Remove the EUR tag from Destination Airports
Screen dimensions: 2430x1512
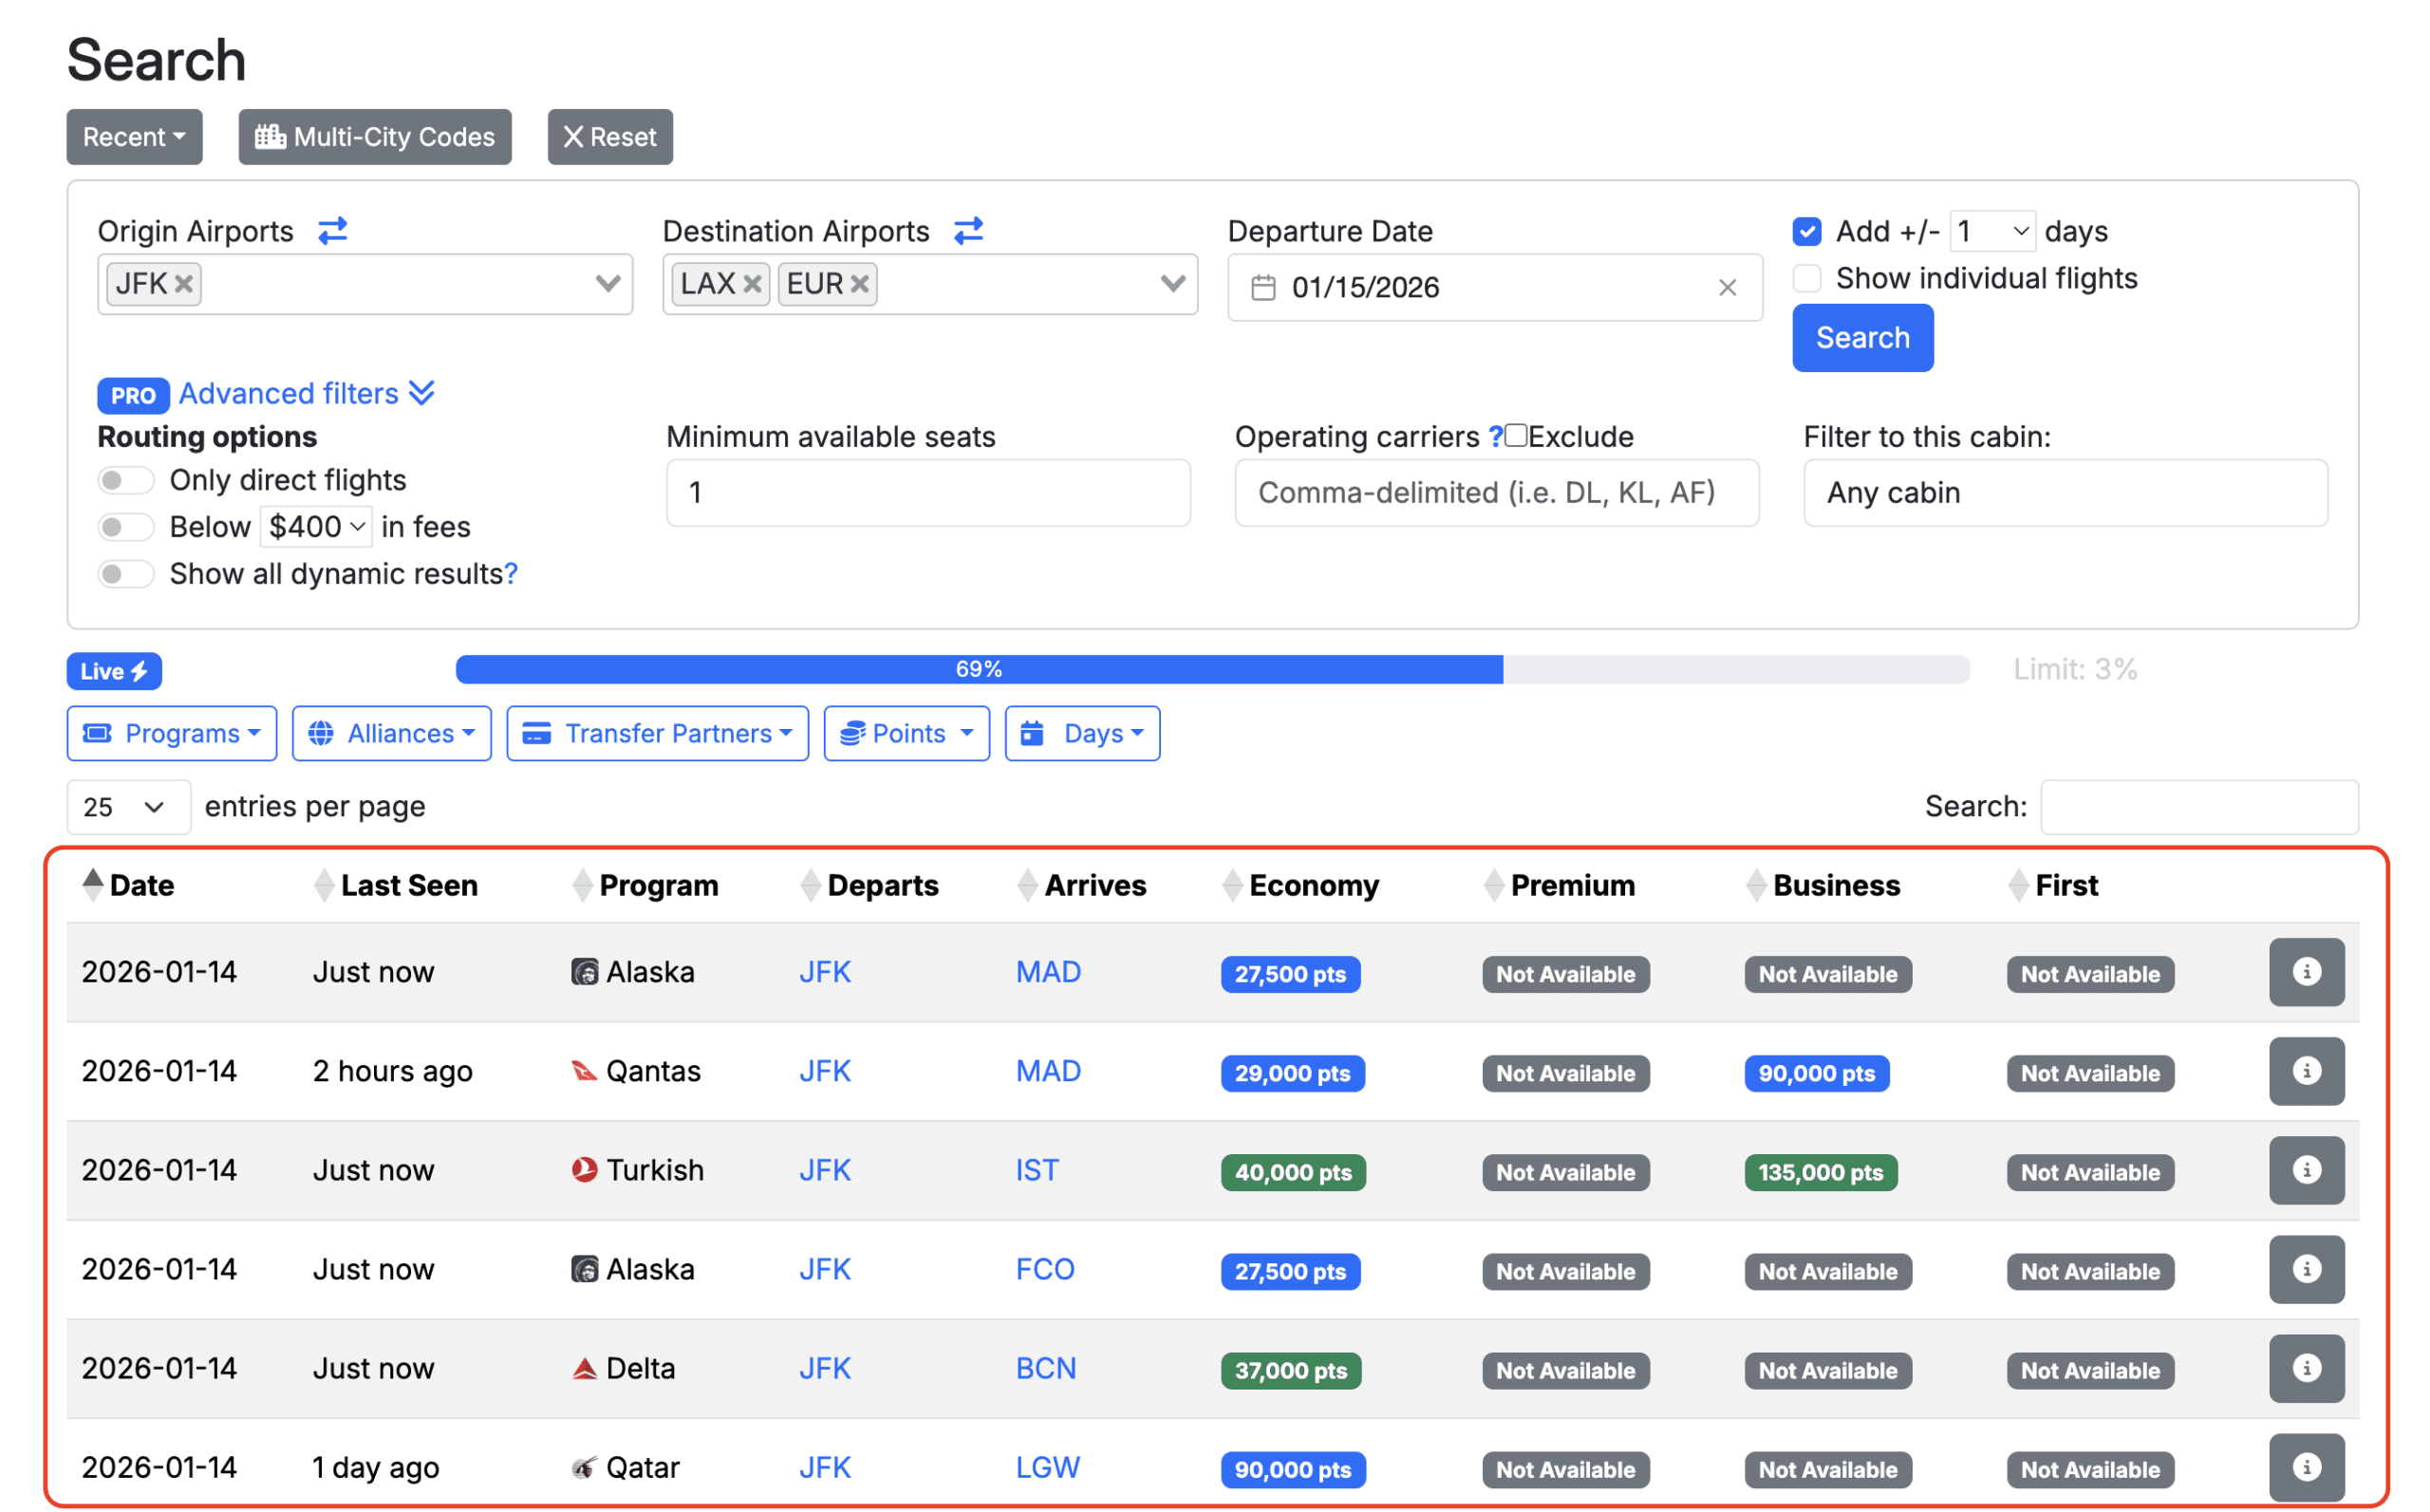(x=859, y=283)
